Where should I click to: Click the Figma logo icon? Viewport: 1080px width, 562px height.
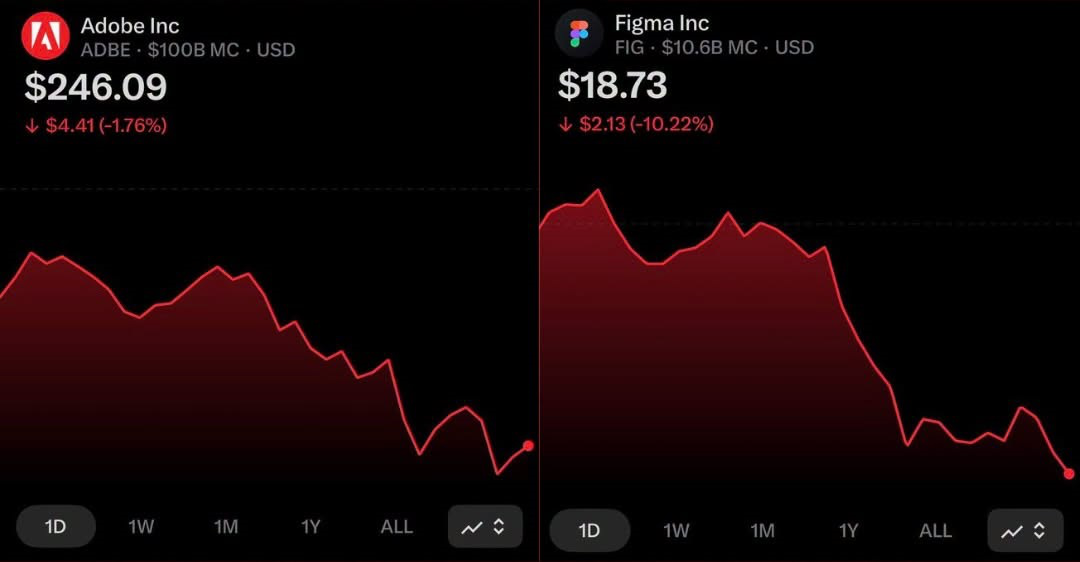pos(579,34)
